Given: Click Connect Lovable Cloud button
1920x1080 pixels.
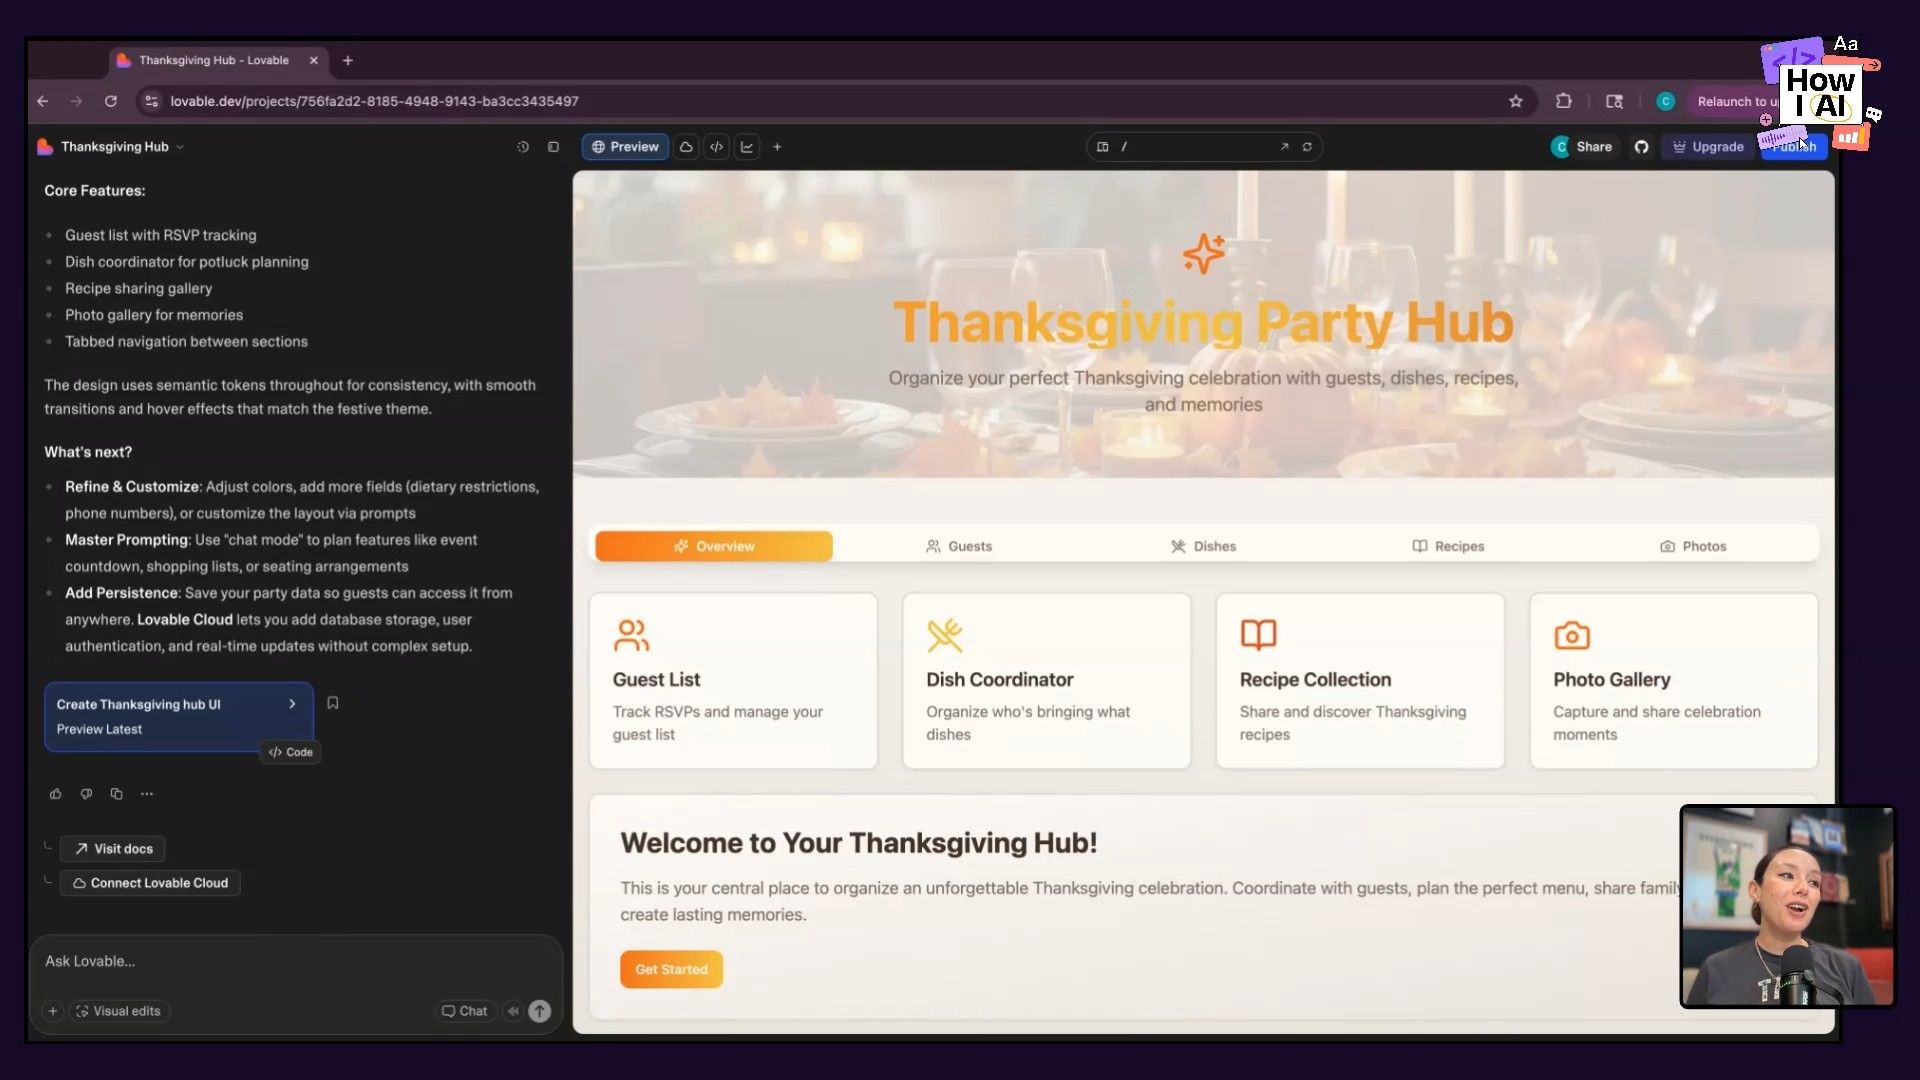Looking at the screenshot, I should (150, 883).
